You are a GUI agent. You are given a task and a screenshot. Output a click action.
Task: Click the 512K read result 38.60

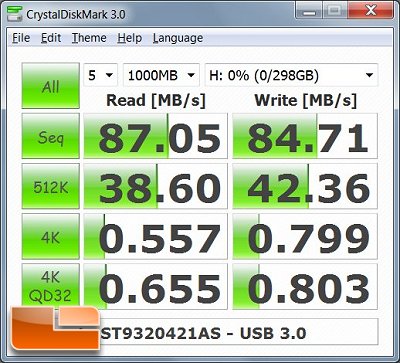155,186
